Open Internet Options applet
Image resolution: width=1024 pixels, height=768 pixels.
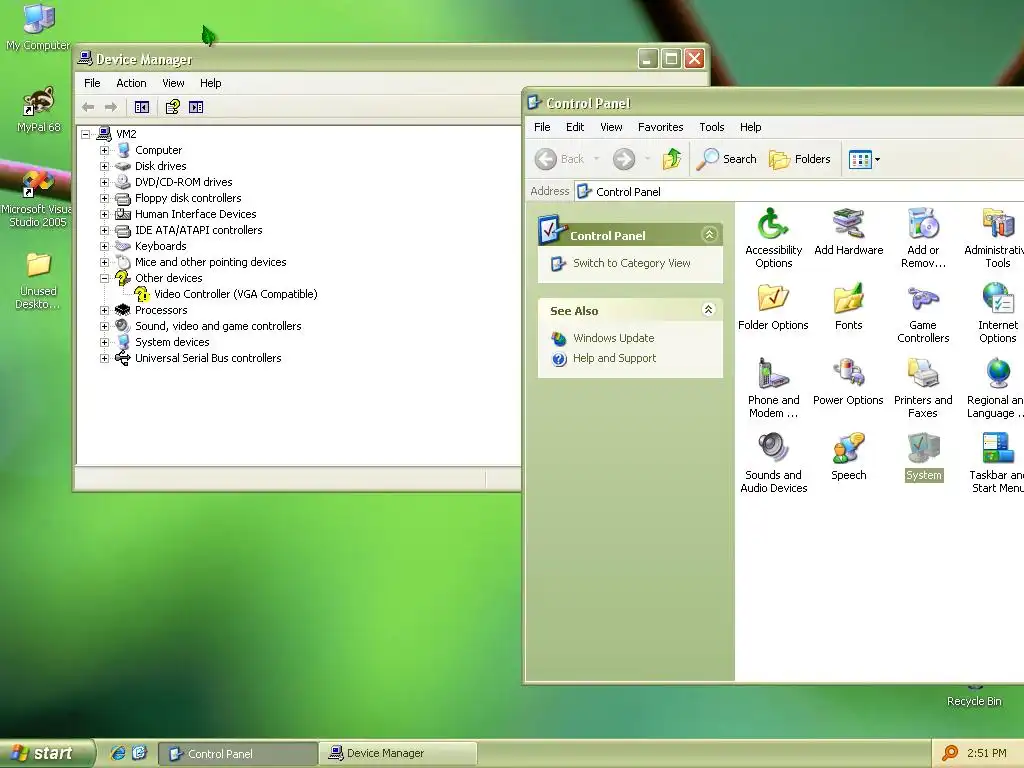(997, 313)
